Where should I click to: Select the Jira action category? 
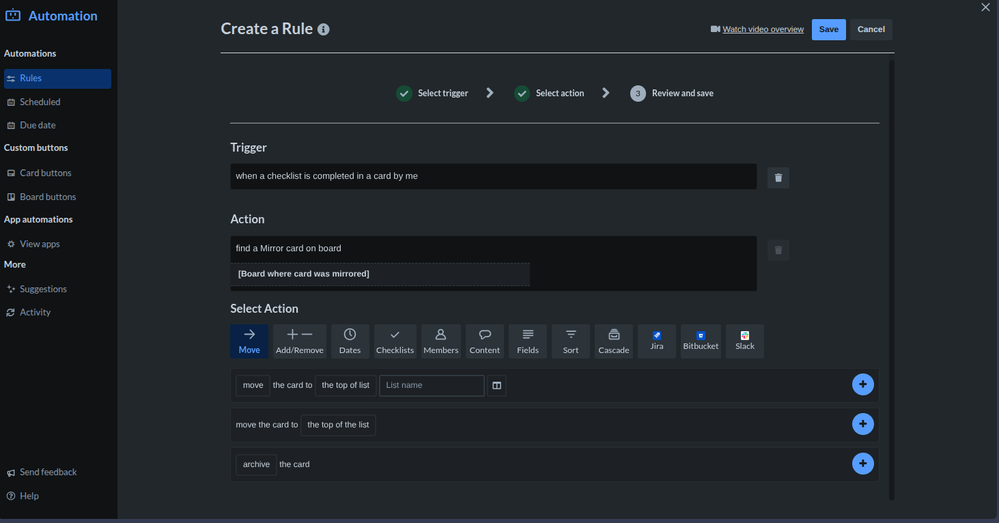pyautogui.click(x=657, y=341)
